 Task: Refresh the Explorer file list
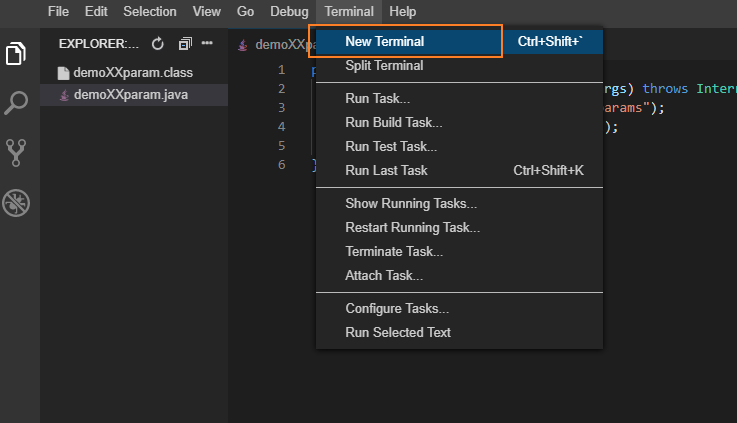point(157,44)
